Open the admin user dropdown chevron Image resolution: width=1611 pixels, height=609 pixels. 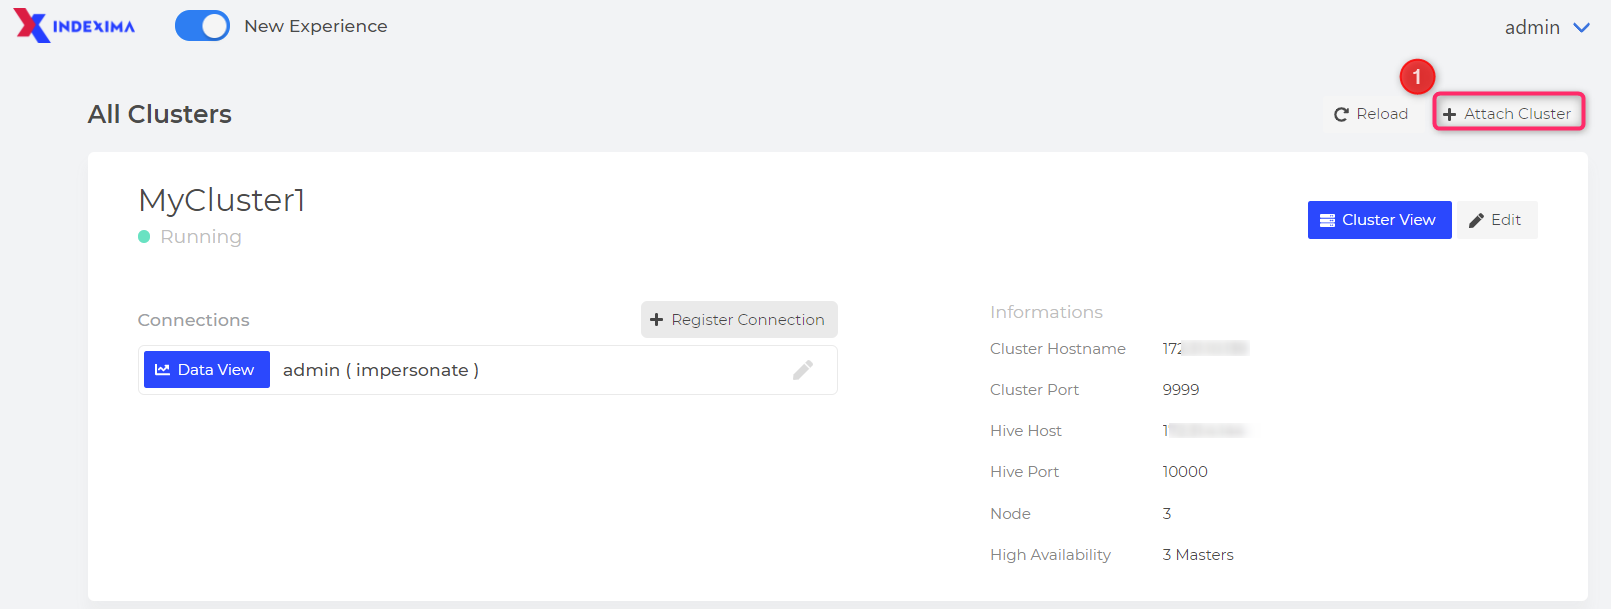point(1581,27)
